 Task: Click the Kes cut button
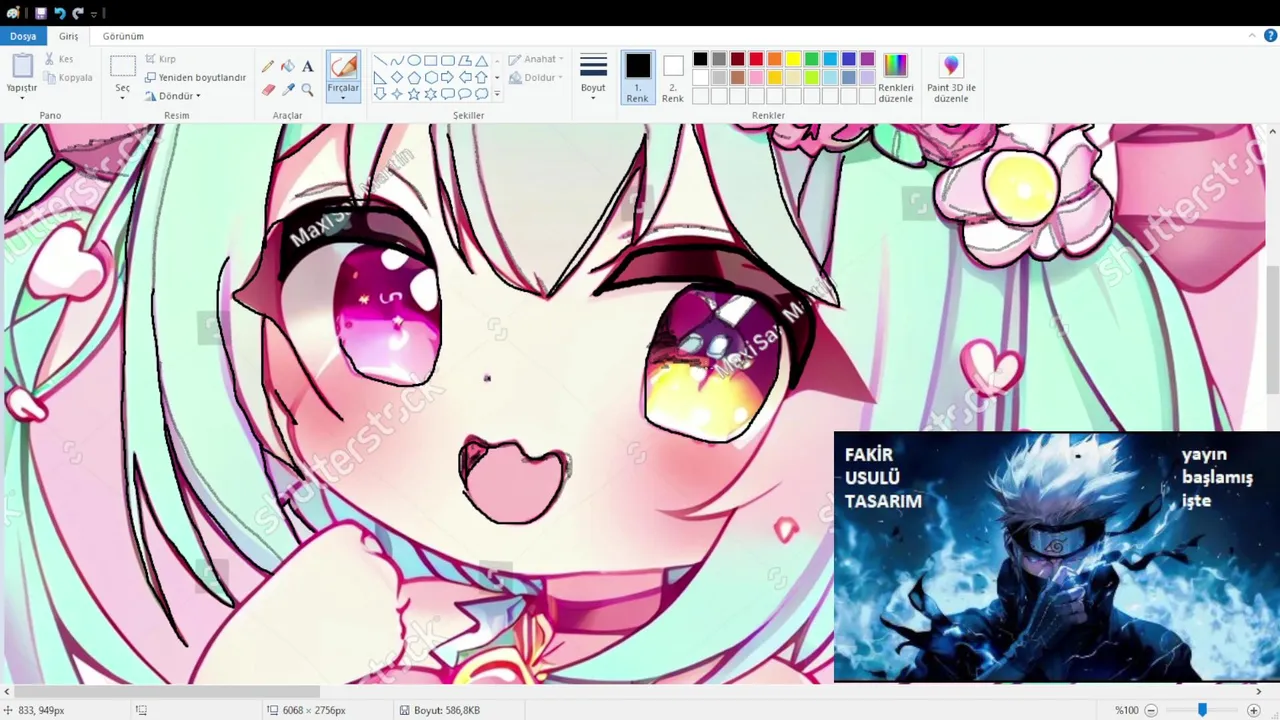tap(58, 59)
